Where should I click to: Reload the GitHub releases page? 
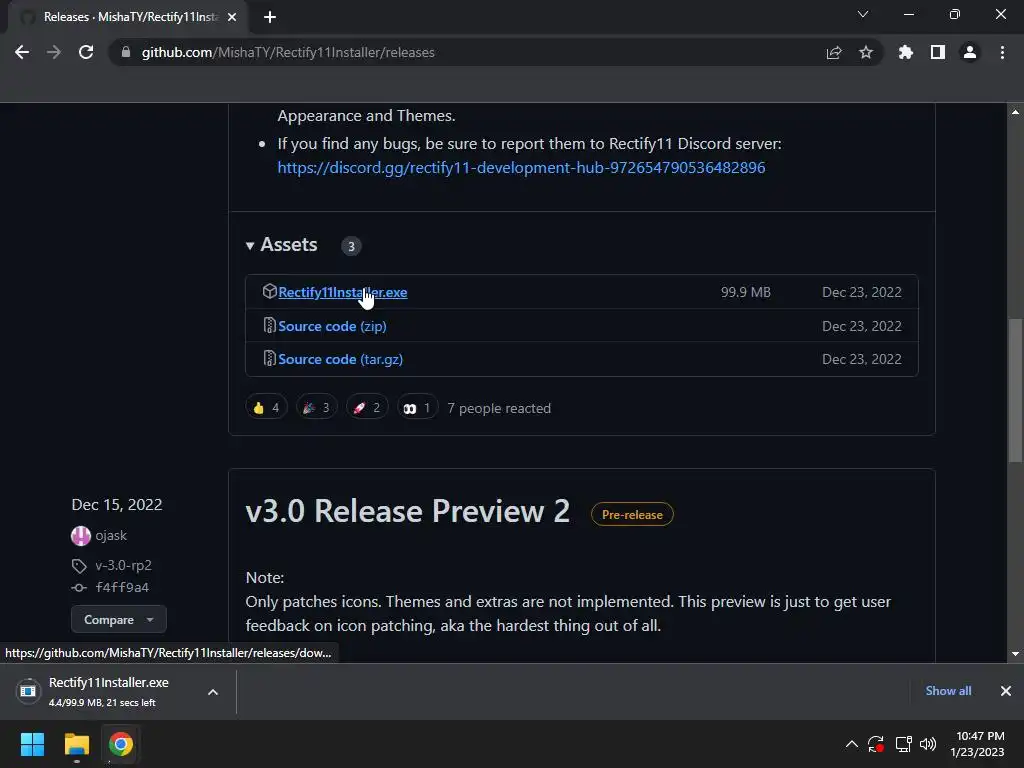tap(86, 52)
